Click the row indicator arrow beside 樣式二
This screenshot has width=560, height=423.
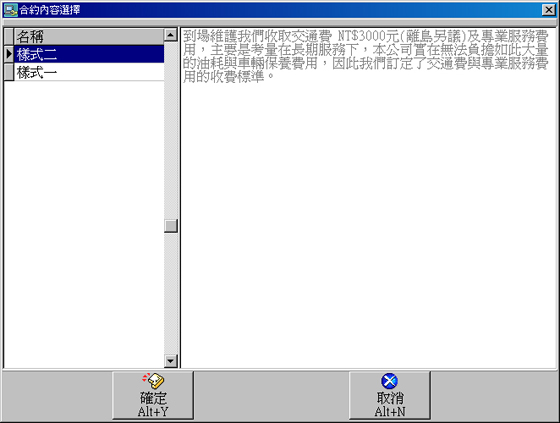click(x=9, y=54)
